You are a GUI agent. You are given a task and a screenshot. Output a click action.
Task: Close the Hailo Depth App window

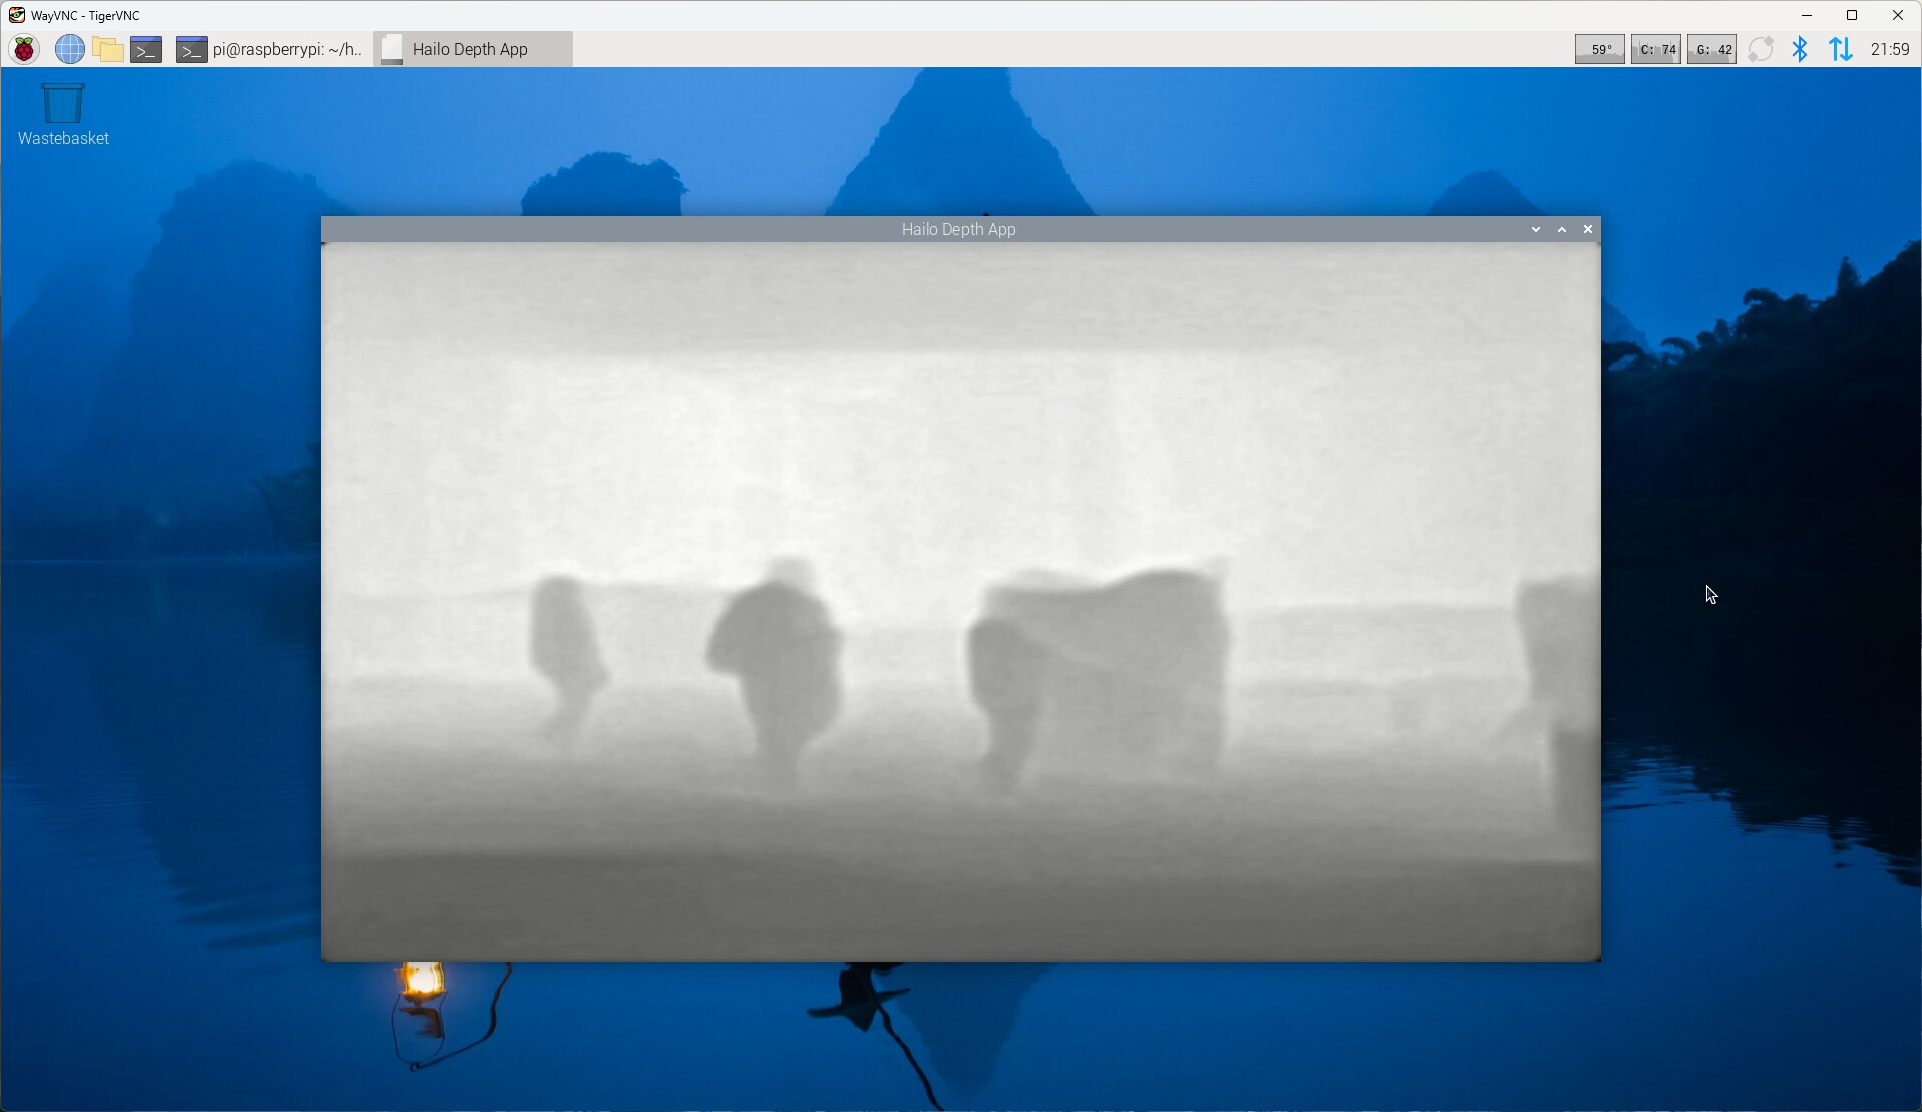1587,229
